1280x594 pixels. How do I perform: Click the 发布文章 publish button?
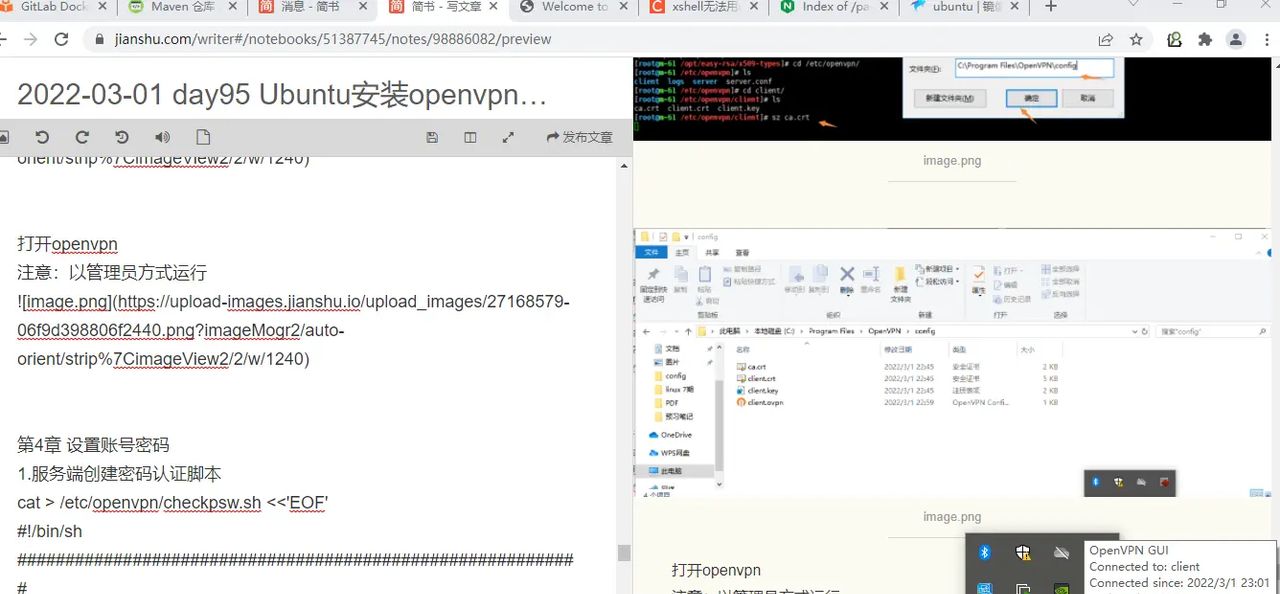580,137
